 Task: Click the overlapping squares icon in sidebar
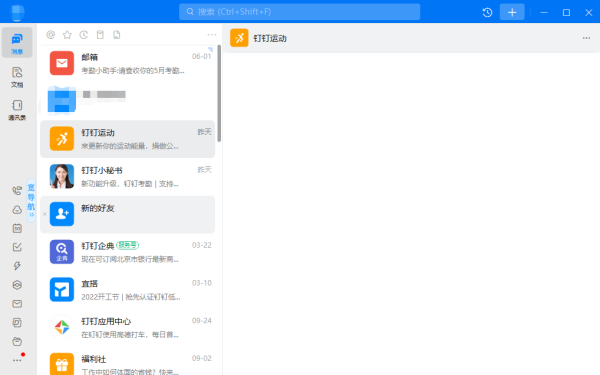[17, 322]
